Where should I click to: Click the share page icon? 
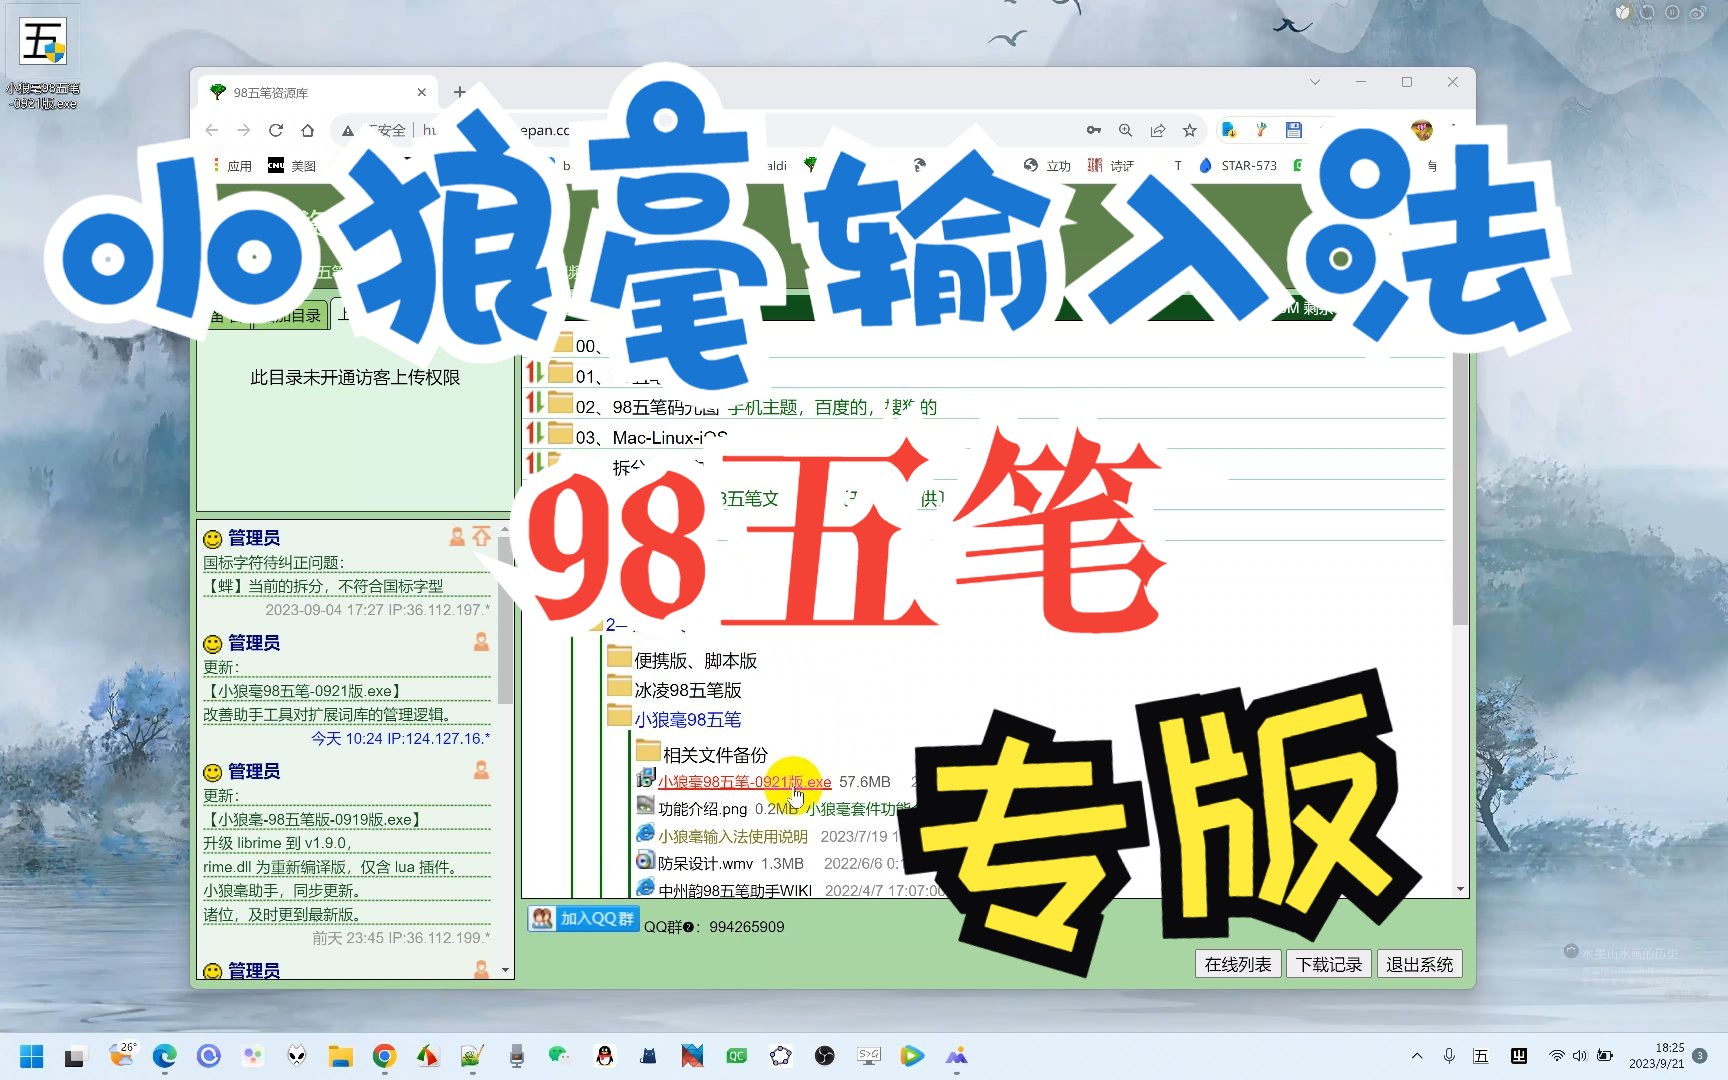[1158, 130]
